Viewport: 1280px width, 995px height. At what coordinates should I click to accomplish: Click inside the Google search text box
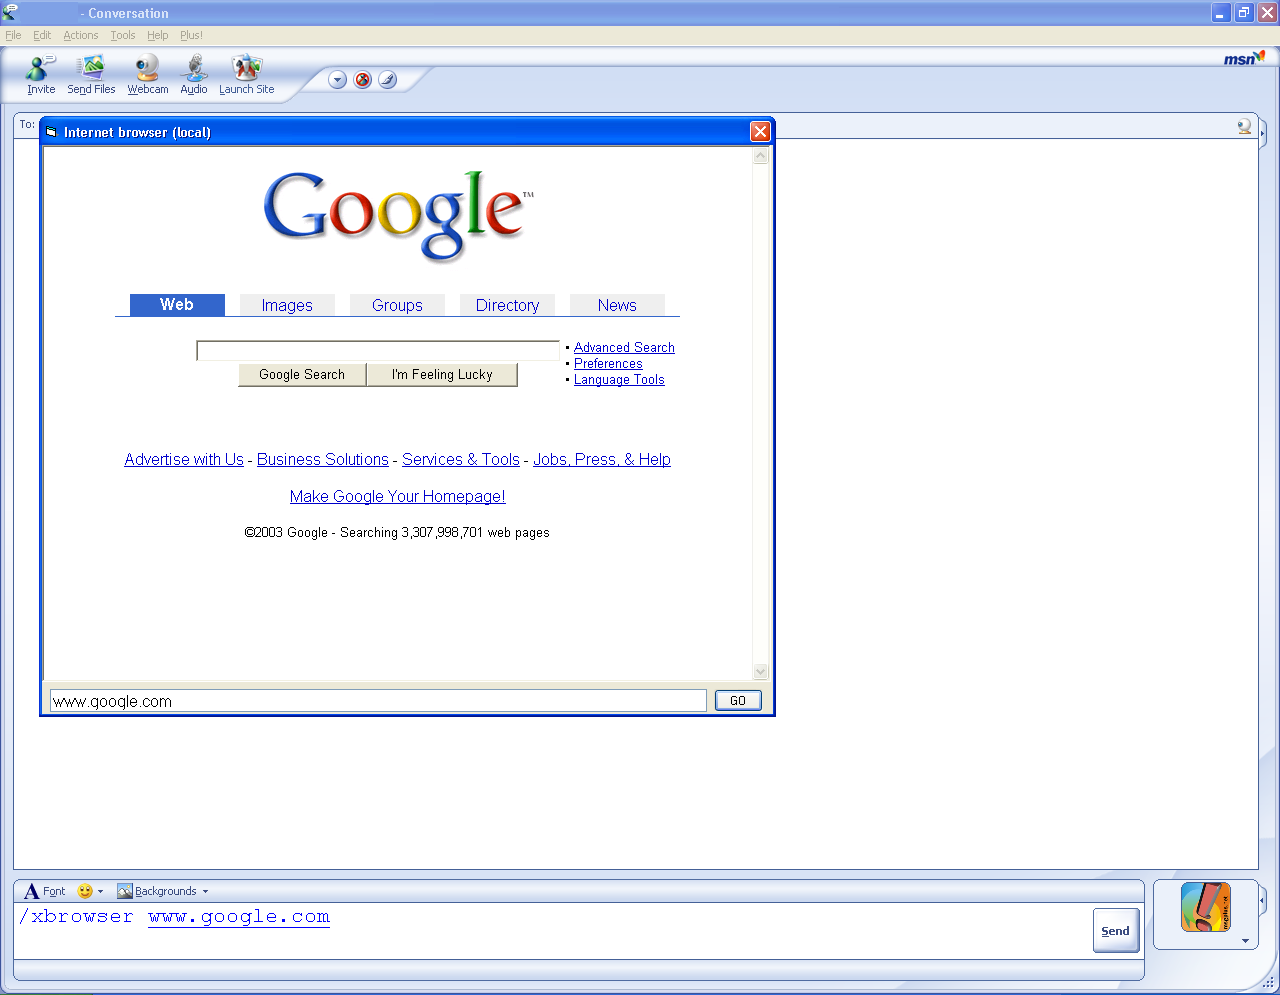click(x=378, y=351)
